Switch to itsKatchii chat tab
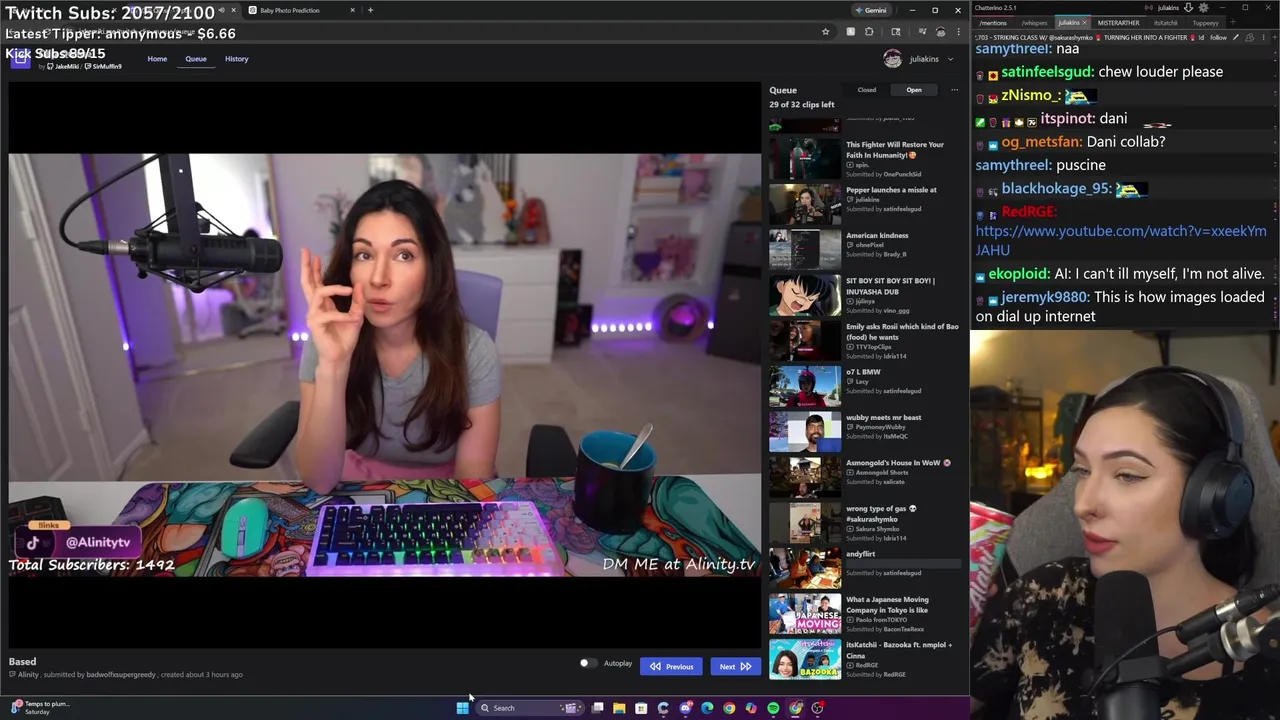 coord(1165,23)
